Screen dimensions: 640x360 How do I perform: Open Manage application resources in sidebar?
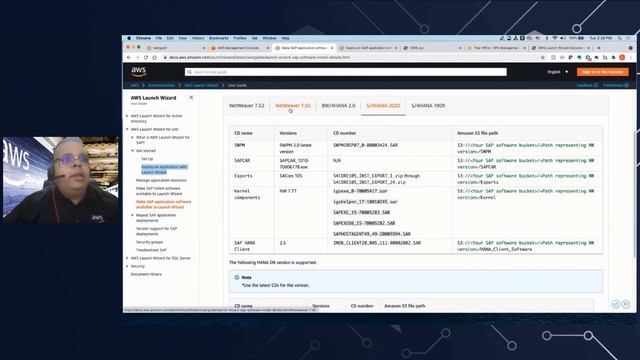tap(161, 180)
